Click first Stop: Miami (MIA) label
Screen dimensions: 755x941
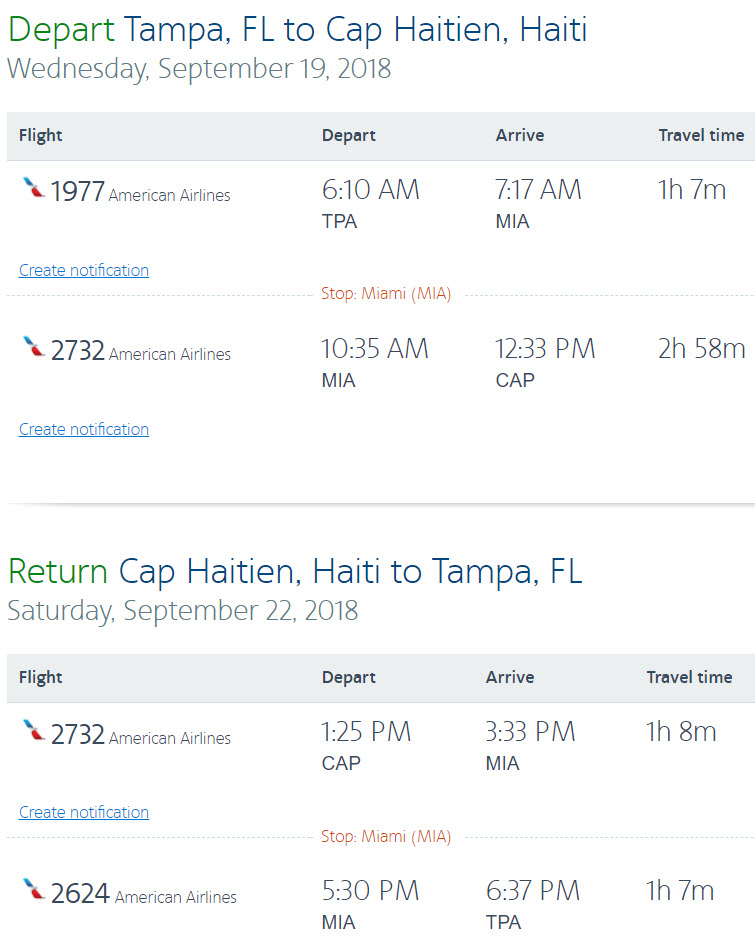tap(386, 293)
